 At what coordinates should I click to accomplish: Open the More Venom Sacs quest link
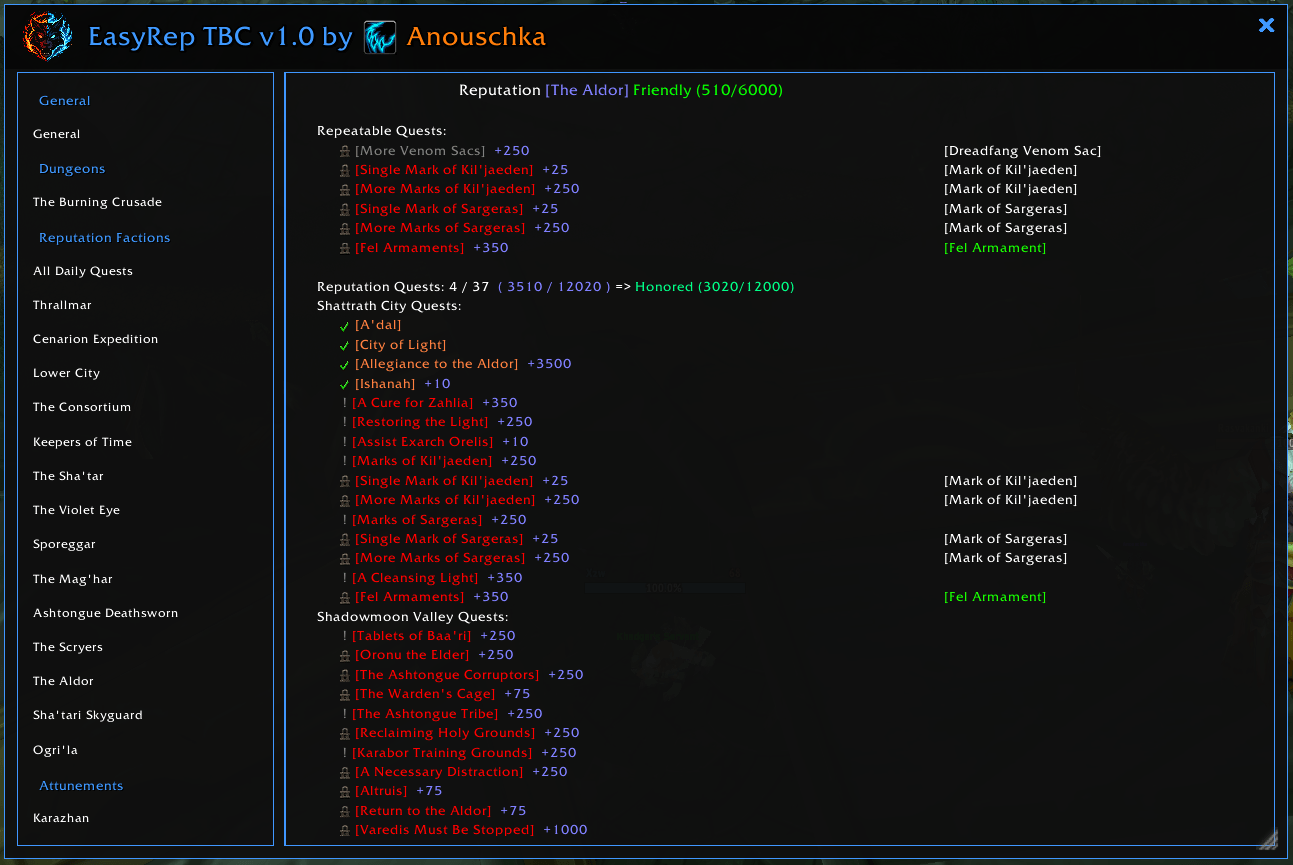(420, 151)
